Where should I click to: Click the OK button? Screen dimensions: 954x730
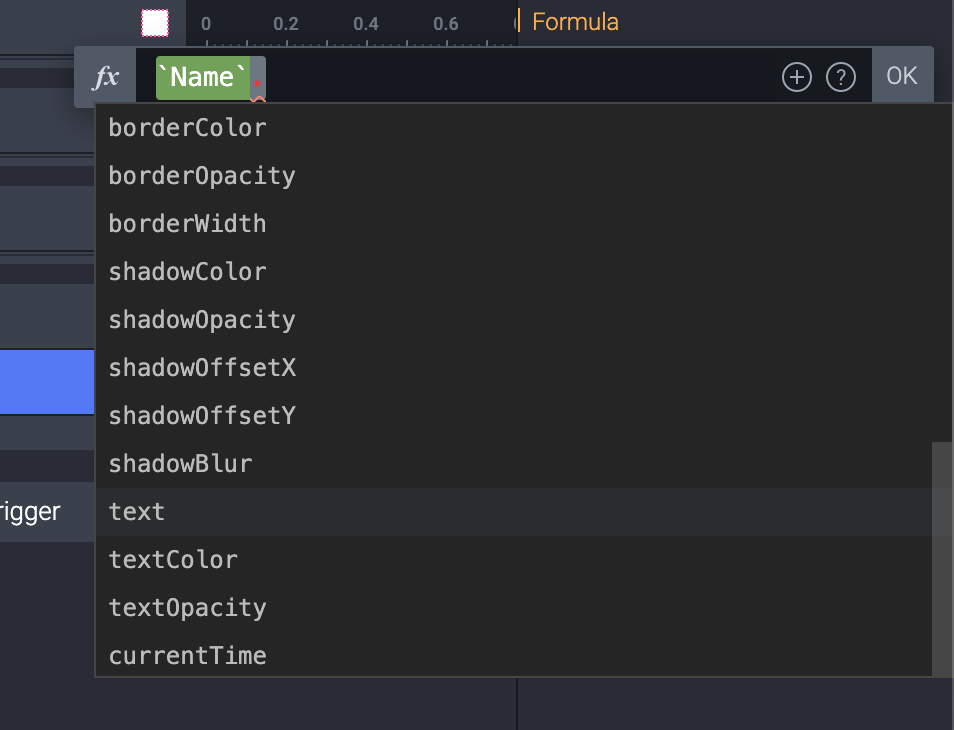[x=902, y=76]
